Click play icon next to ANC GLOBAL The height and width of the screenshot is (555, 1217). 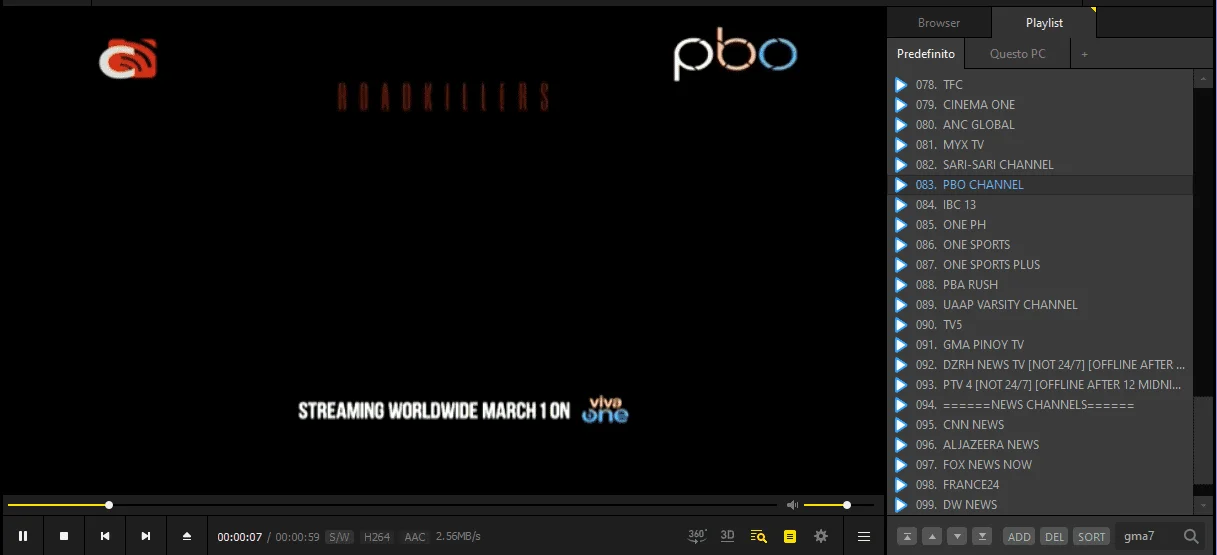pyautogui.click(x=901, y=125)
